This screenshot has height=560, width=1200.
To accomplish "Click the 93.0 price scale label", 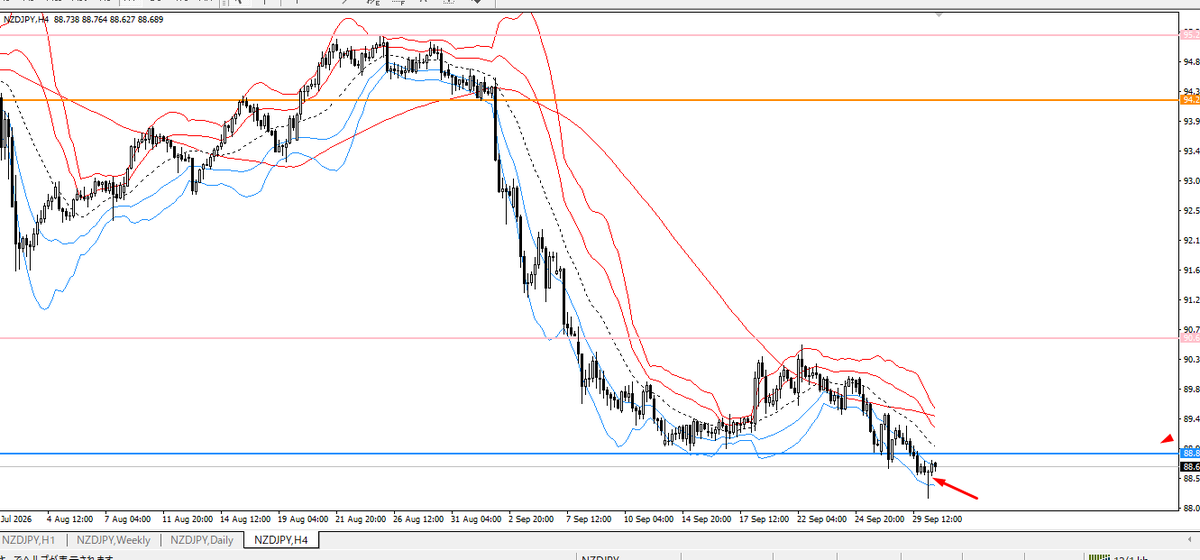I will [x=1190, y=181].
